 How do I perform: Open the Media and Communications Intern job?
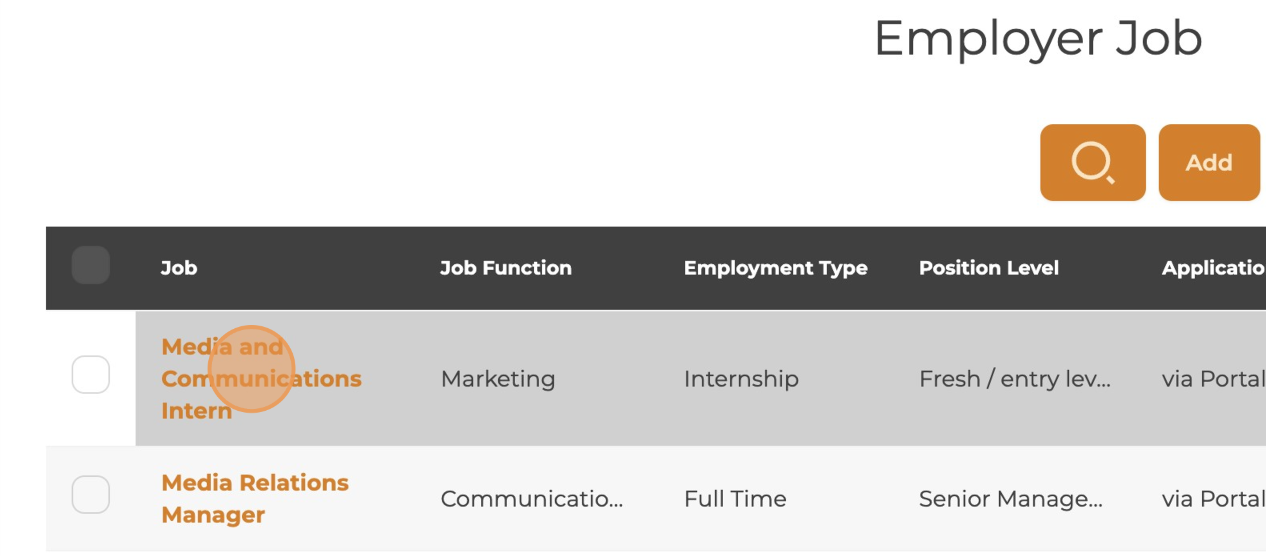tap(261, 379)
